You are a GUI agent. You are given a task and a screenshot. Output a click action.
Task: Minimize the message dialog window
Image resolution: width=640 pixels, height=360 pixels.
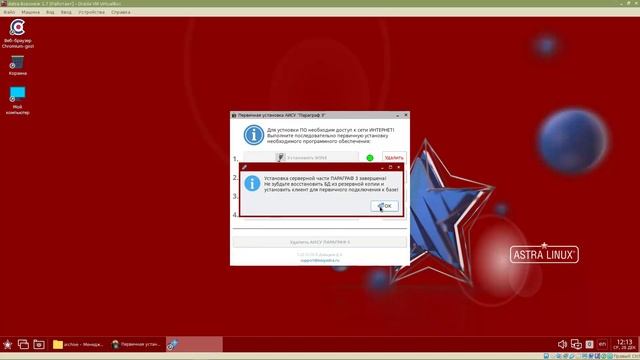coord(382,167)
